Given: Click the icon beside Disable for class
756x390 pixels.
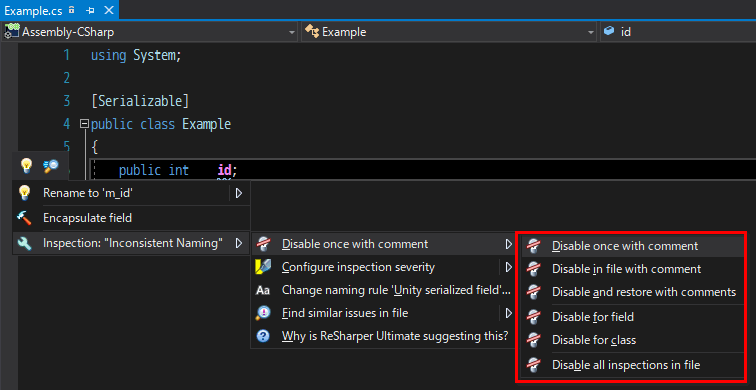Looking at the screenshot, I should pos(533,340).
